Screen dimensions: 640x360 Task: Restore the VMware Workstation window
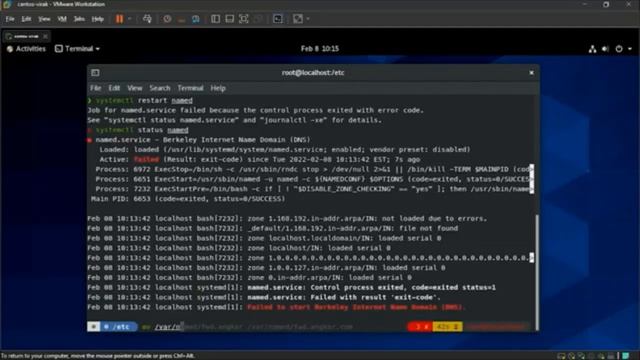pyautogui.click(x=606, y=4)
